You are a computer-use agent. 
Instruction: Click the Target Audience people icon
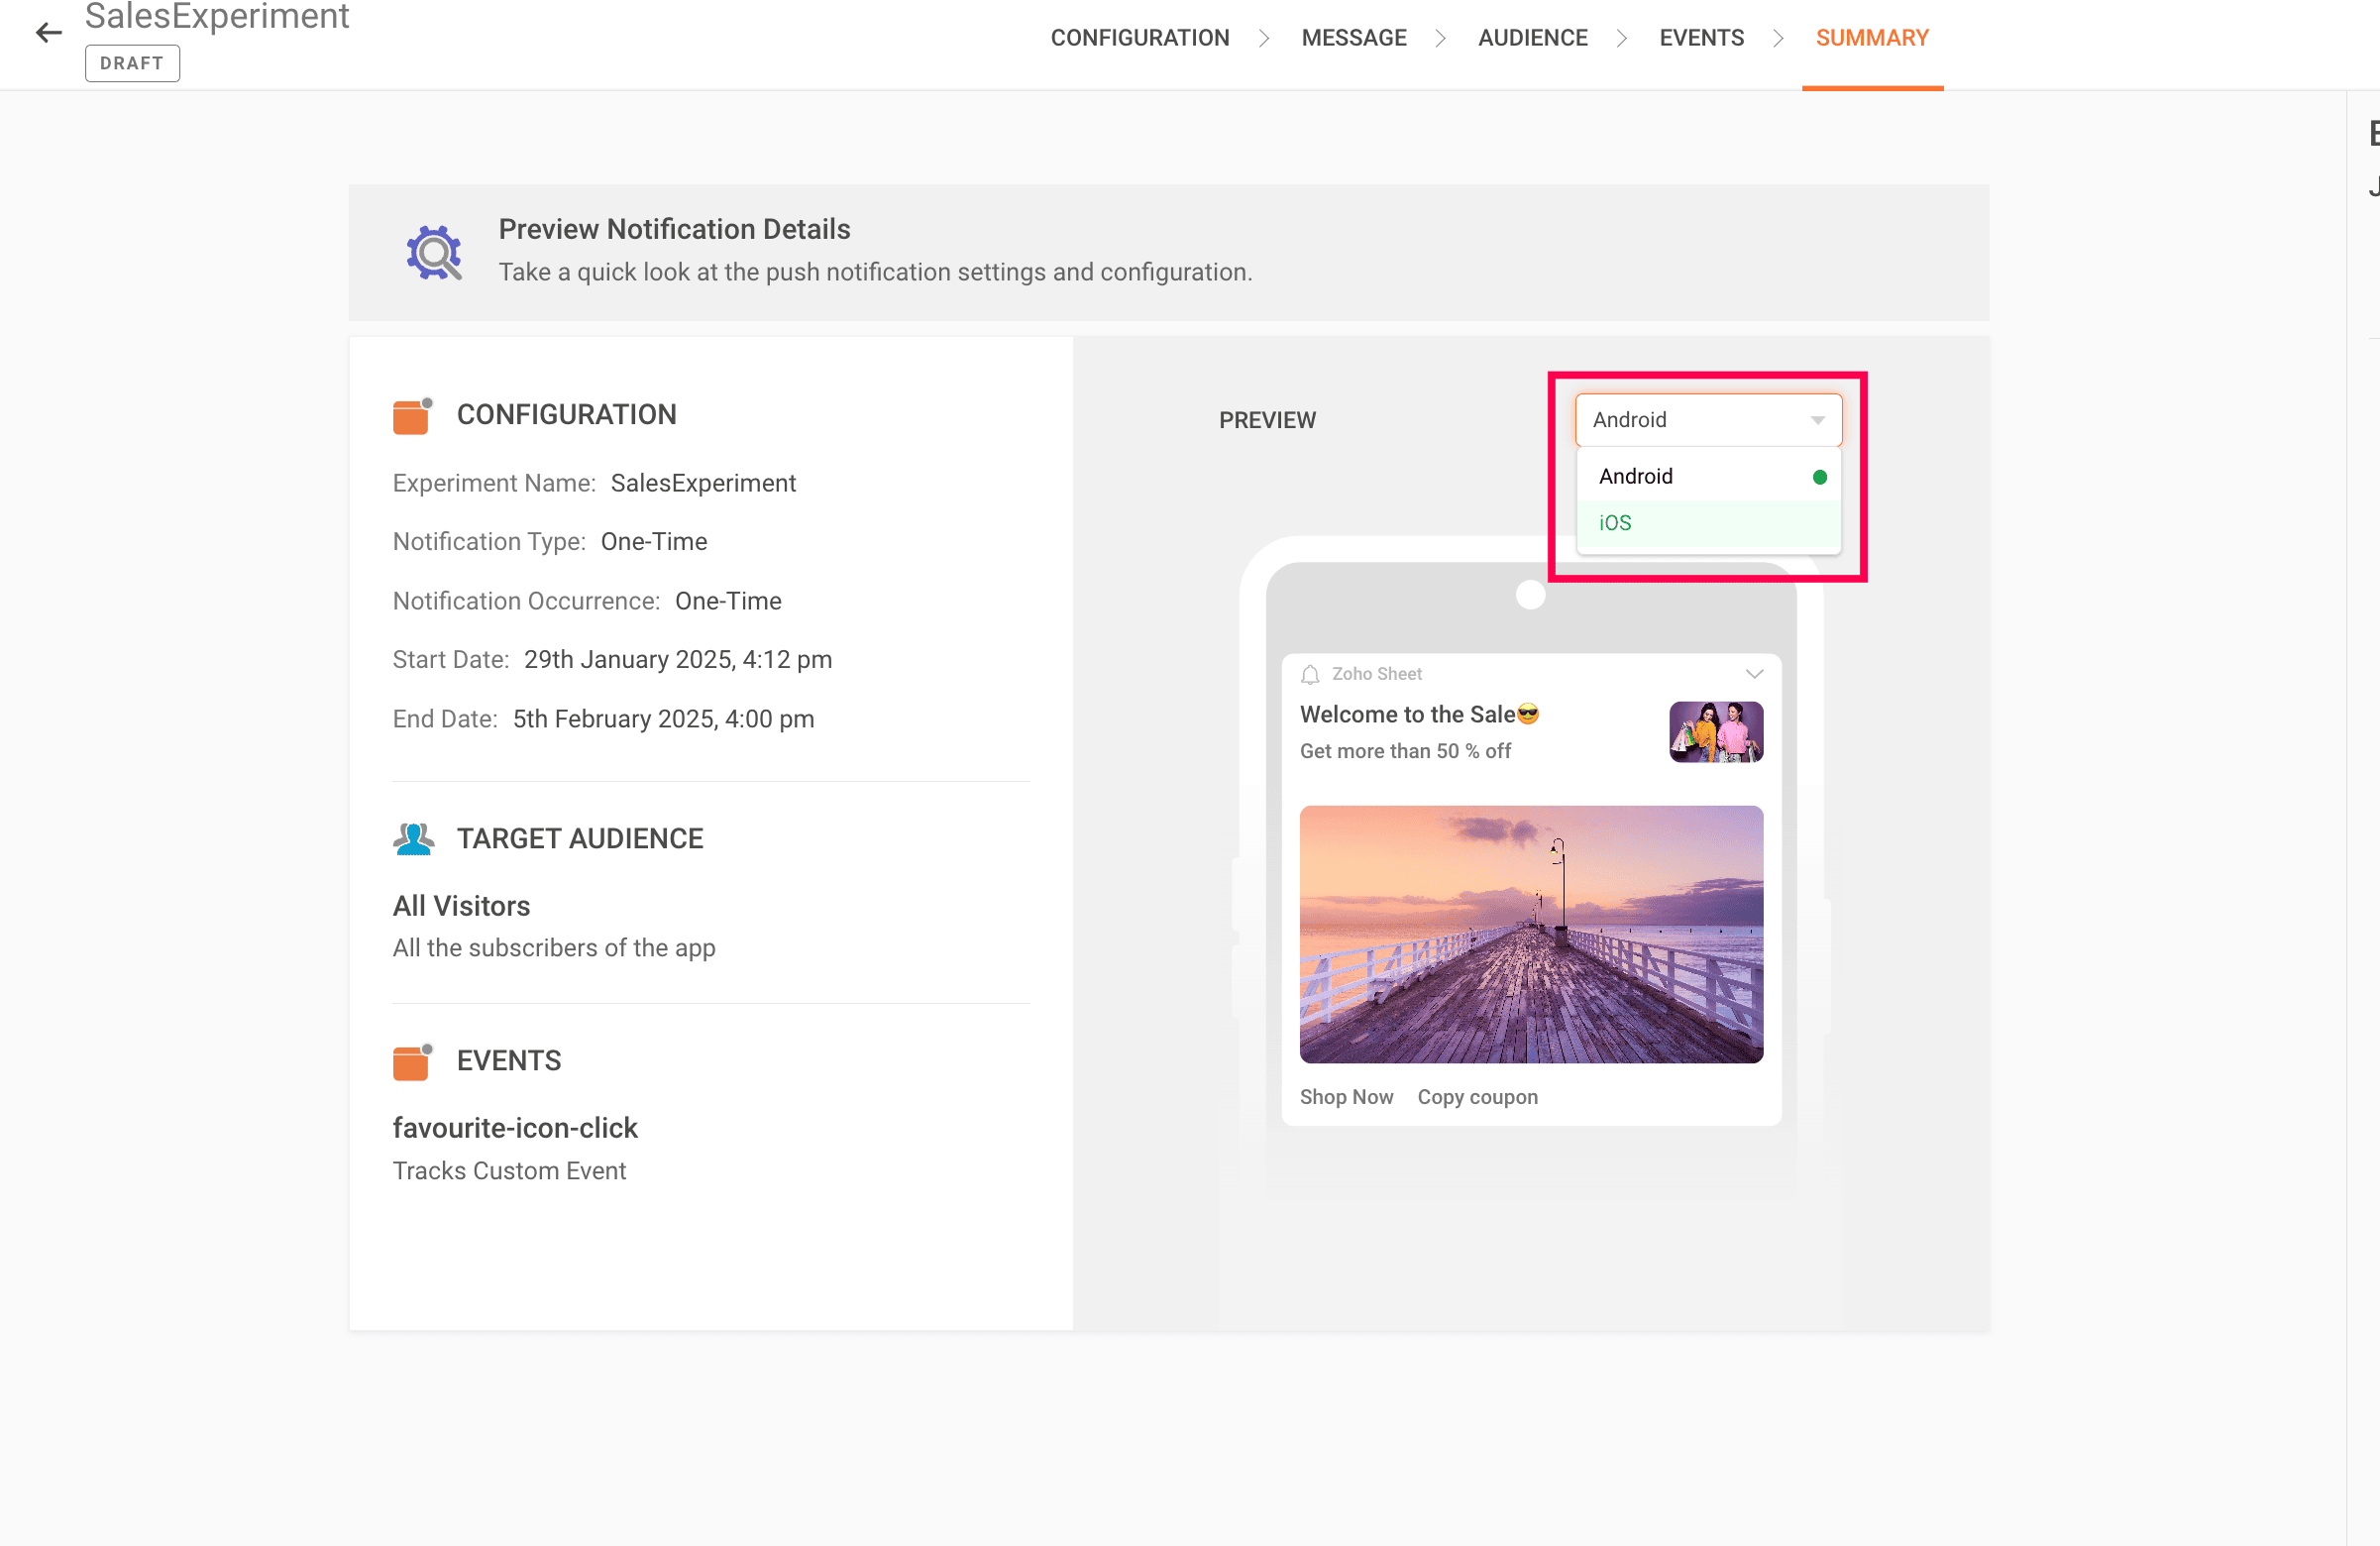413,839
